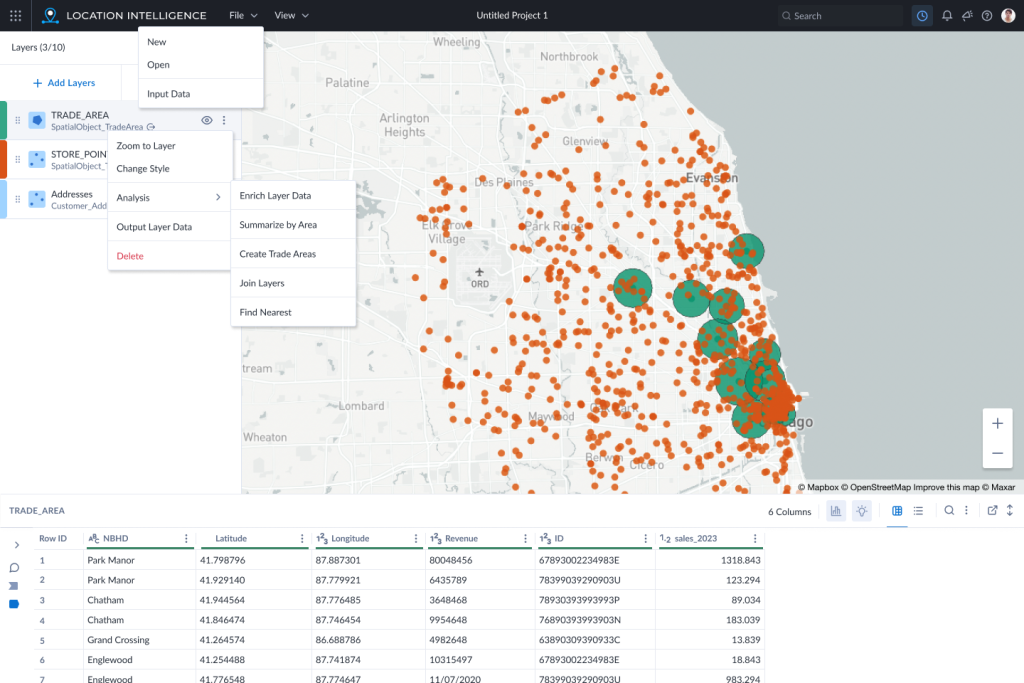Zoom out on the map
1024x683 pixels.
coord(997,453)
